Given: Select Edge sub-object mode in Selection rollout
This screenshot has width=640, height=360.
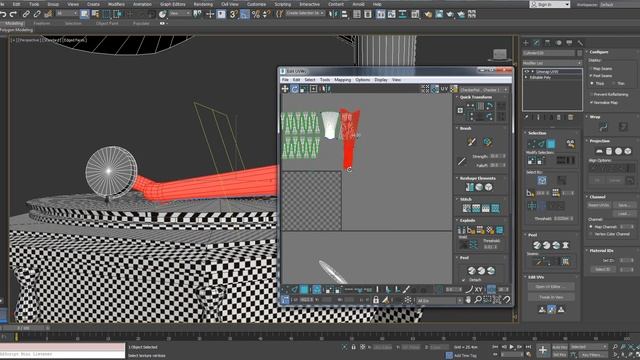Looking at the screenshot, I should coord(541,143).
